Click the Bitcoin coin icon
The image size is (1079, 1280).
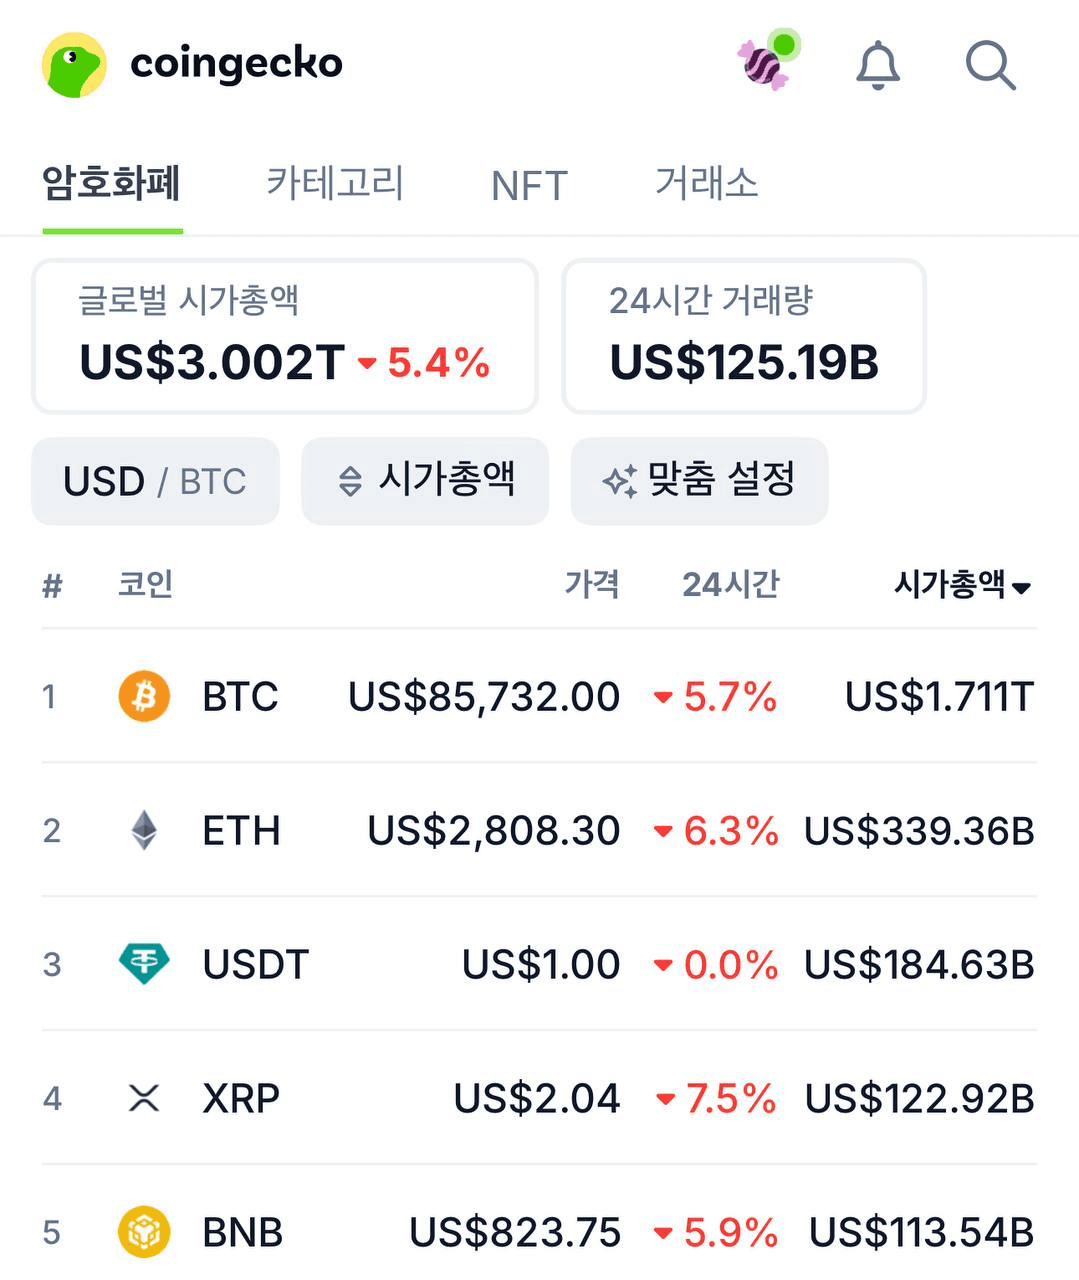144,696
